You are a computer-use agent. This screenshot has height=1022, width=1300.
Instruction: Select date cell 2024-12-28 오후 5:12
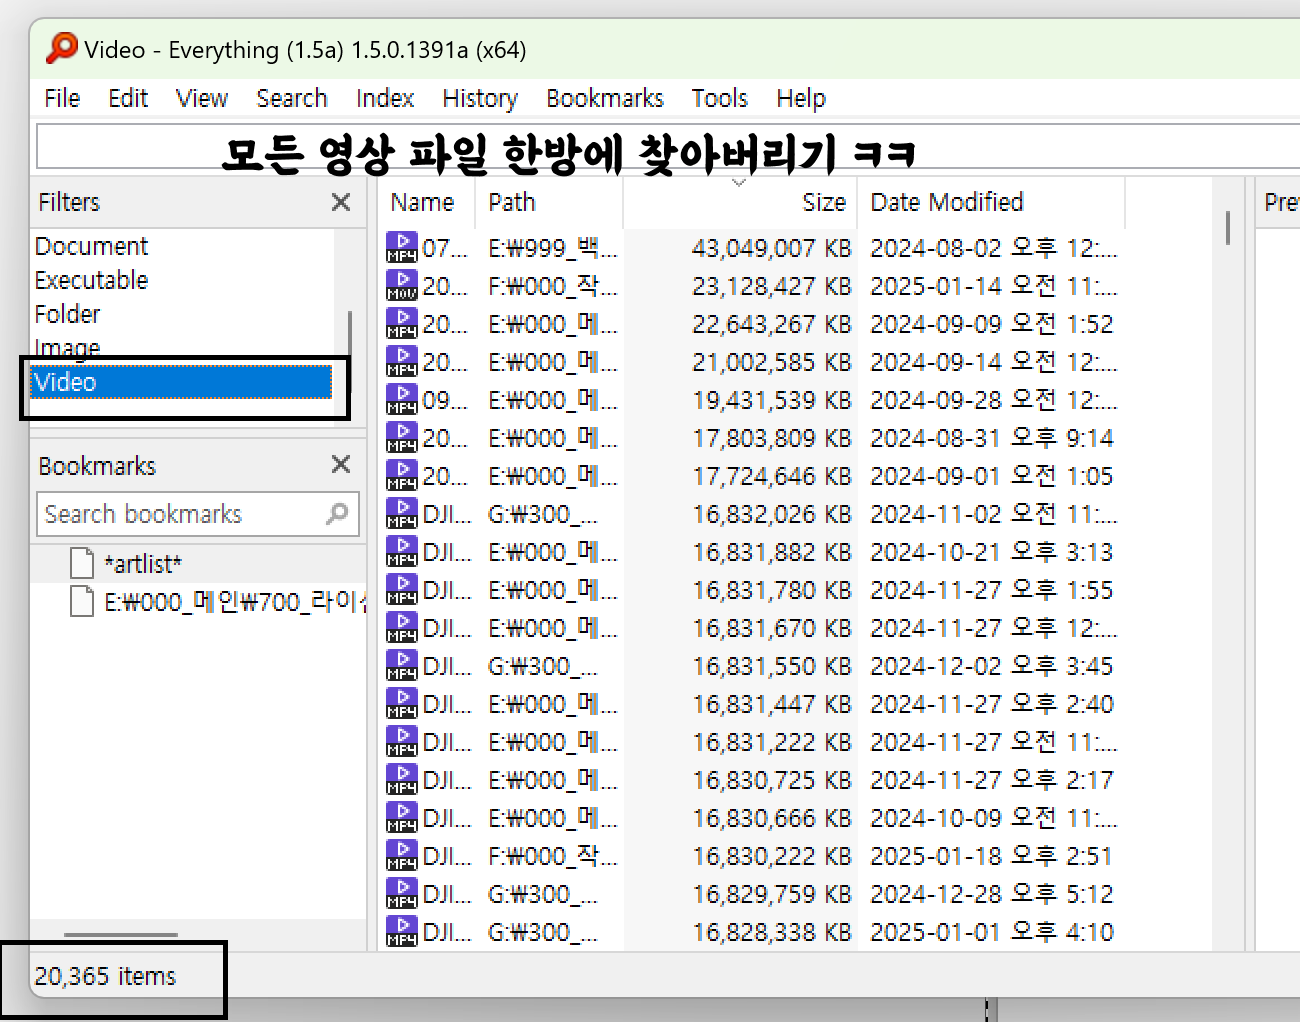tap(991, 894)
